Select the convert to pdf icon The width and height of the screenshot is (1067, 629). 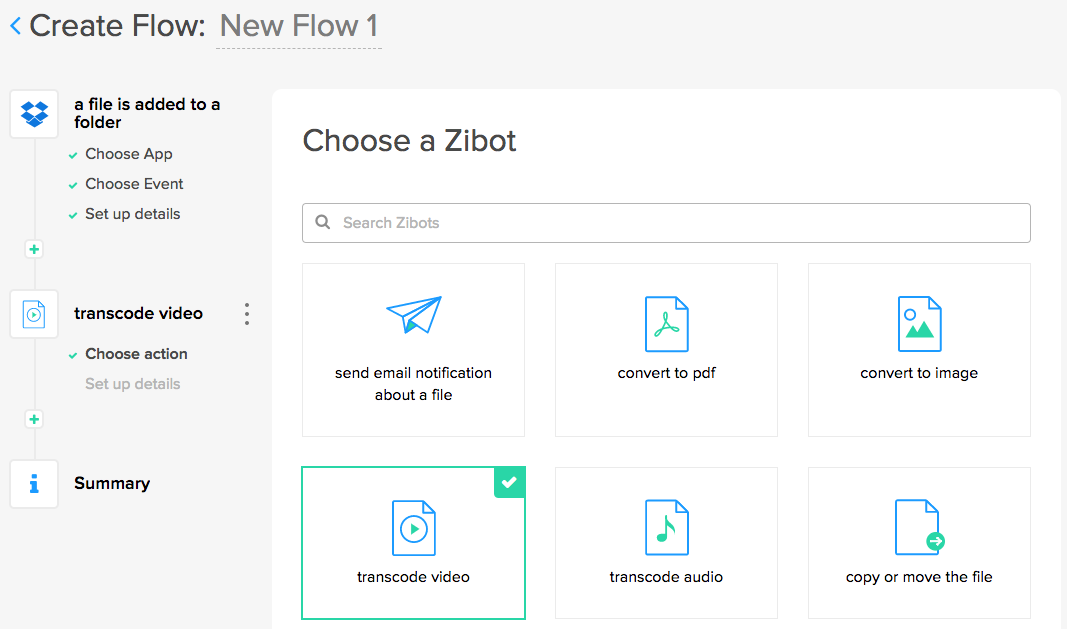(666, 324)
